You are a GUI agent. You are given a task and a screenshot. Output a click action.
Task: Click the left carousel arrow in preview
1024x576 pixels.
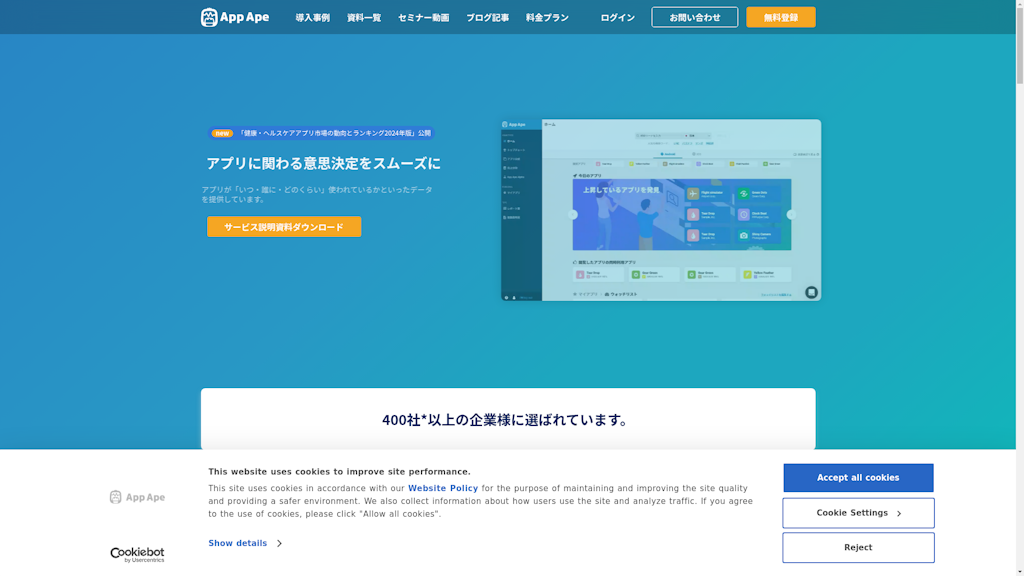pyautogui.click(x=573, y=214)
